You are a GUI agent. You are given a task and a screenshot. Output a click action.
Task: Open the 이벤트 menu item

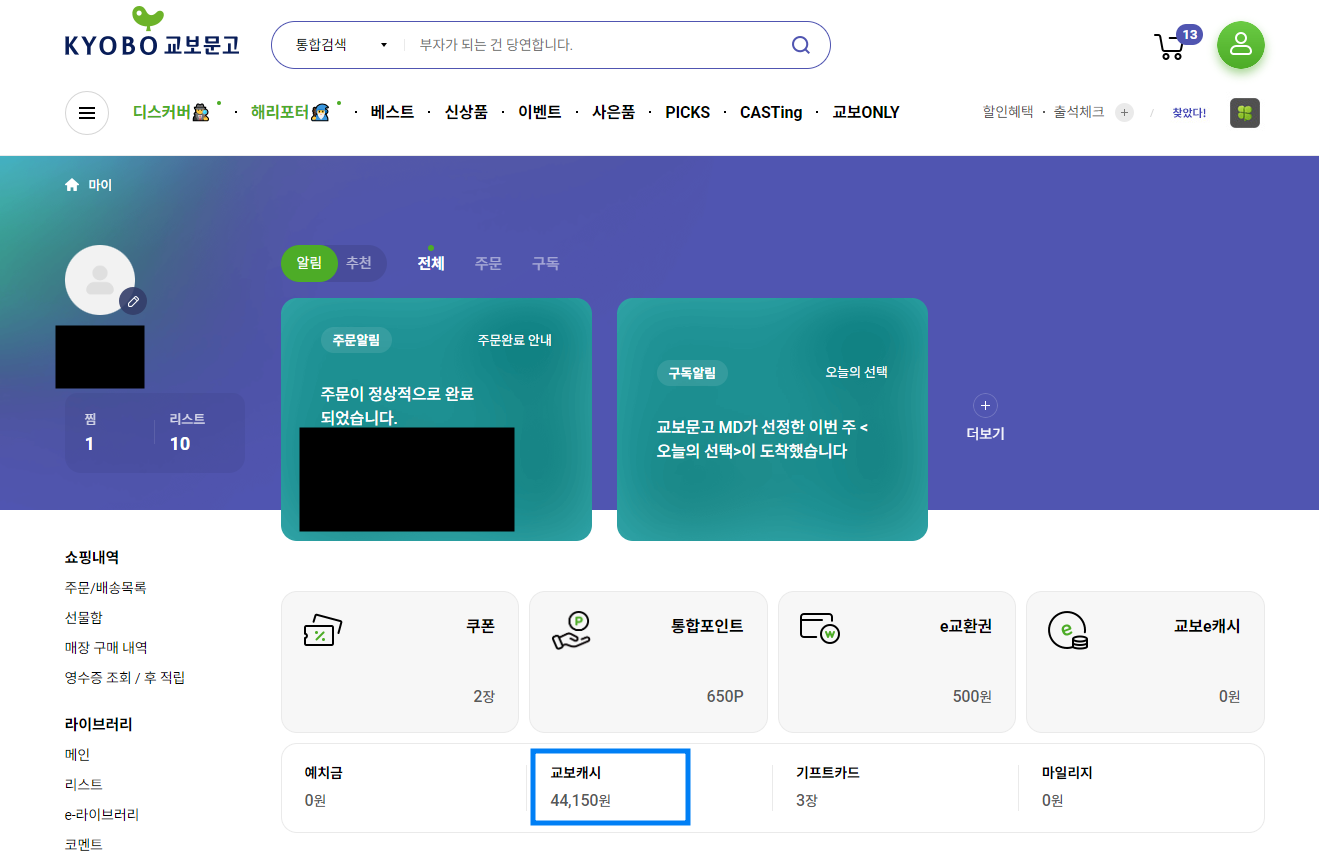(540, 113)
